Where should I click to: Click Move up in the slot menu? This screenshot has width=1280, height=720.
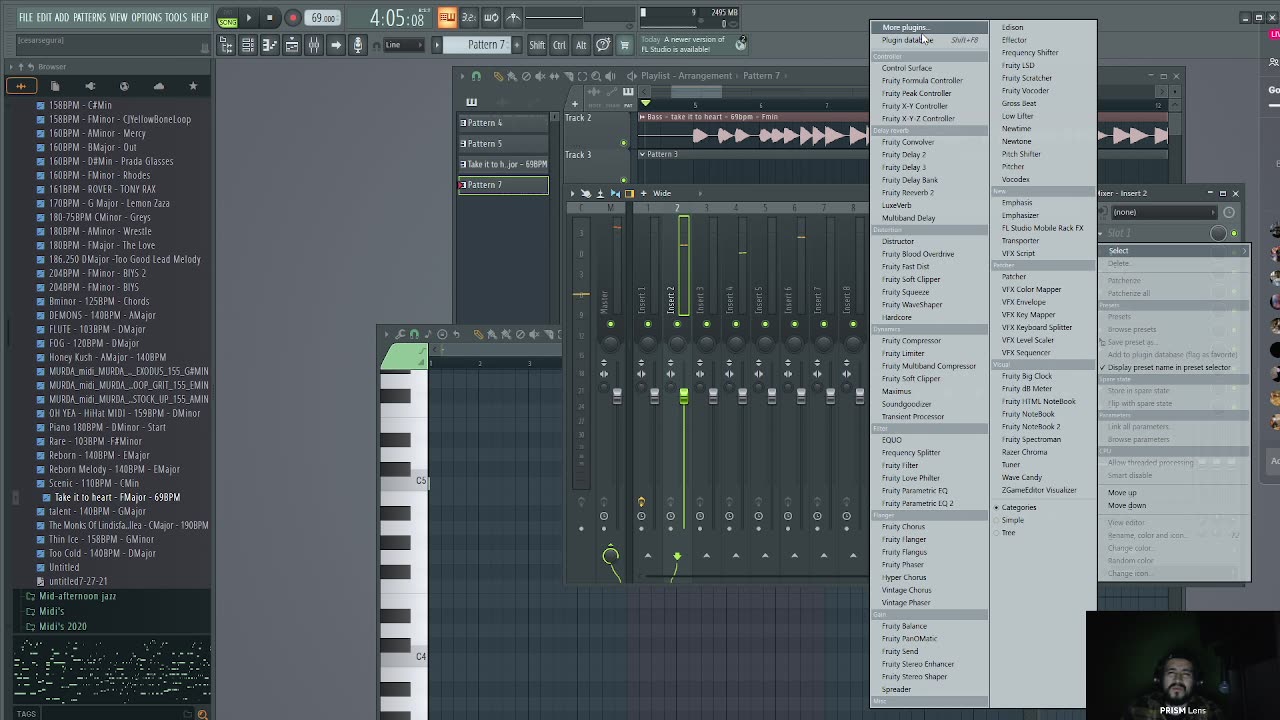pos(1122,493)
